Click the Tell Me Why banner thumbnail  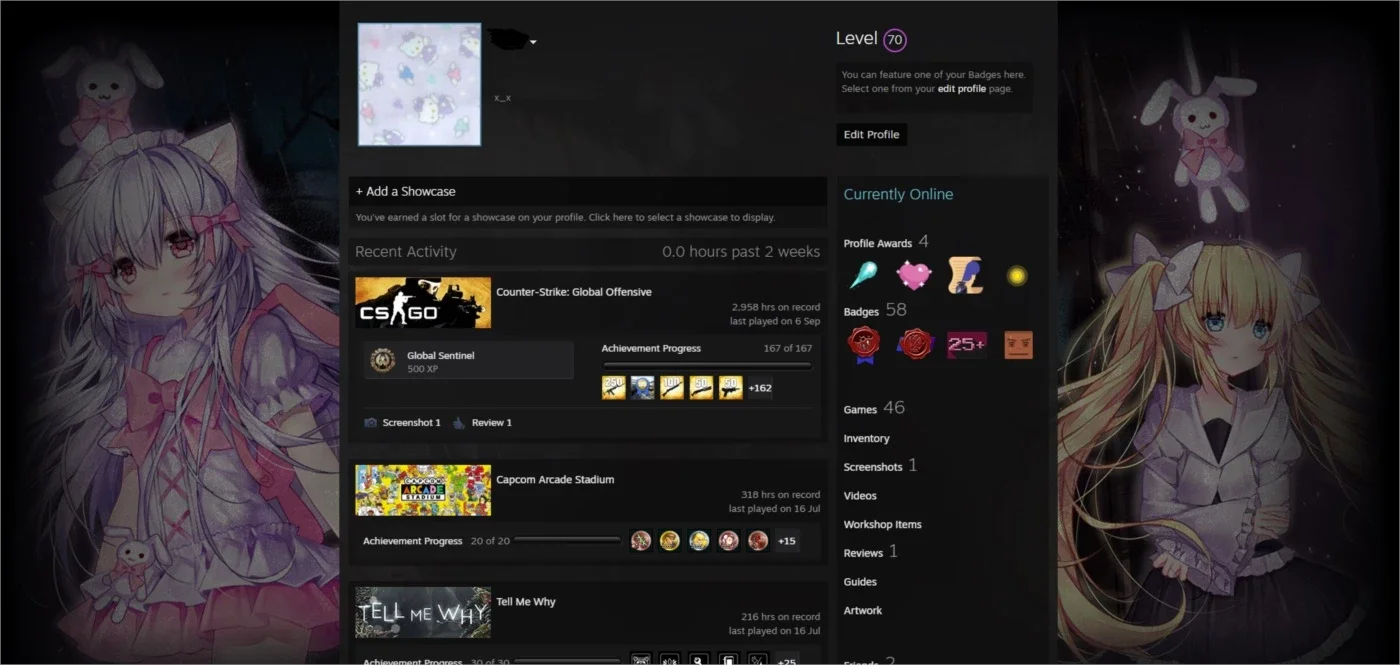(423, 612)
